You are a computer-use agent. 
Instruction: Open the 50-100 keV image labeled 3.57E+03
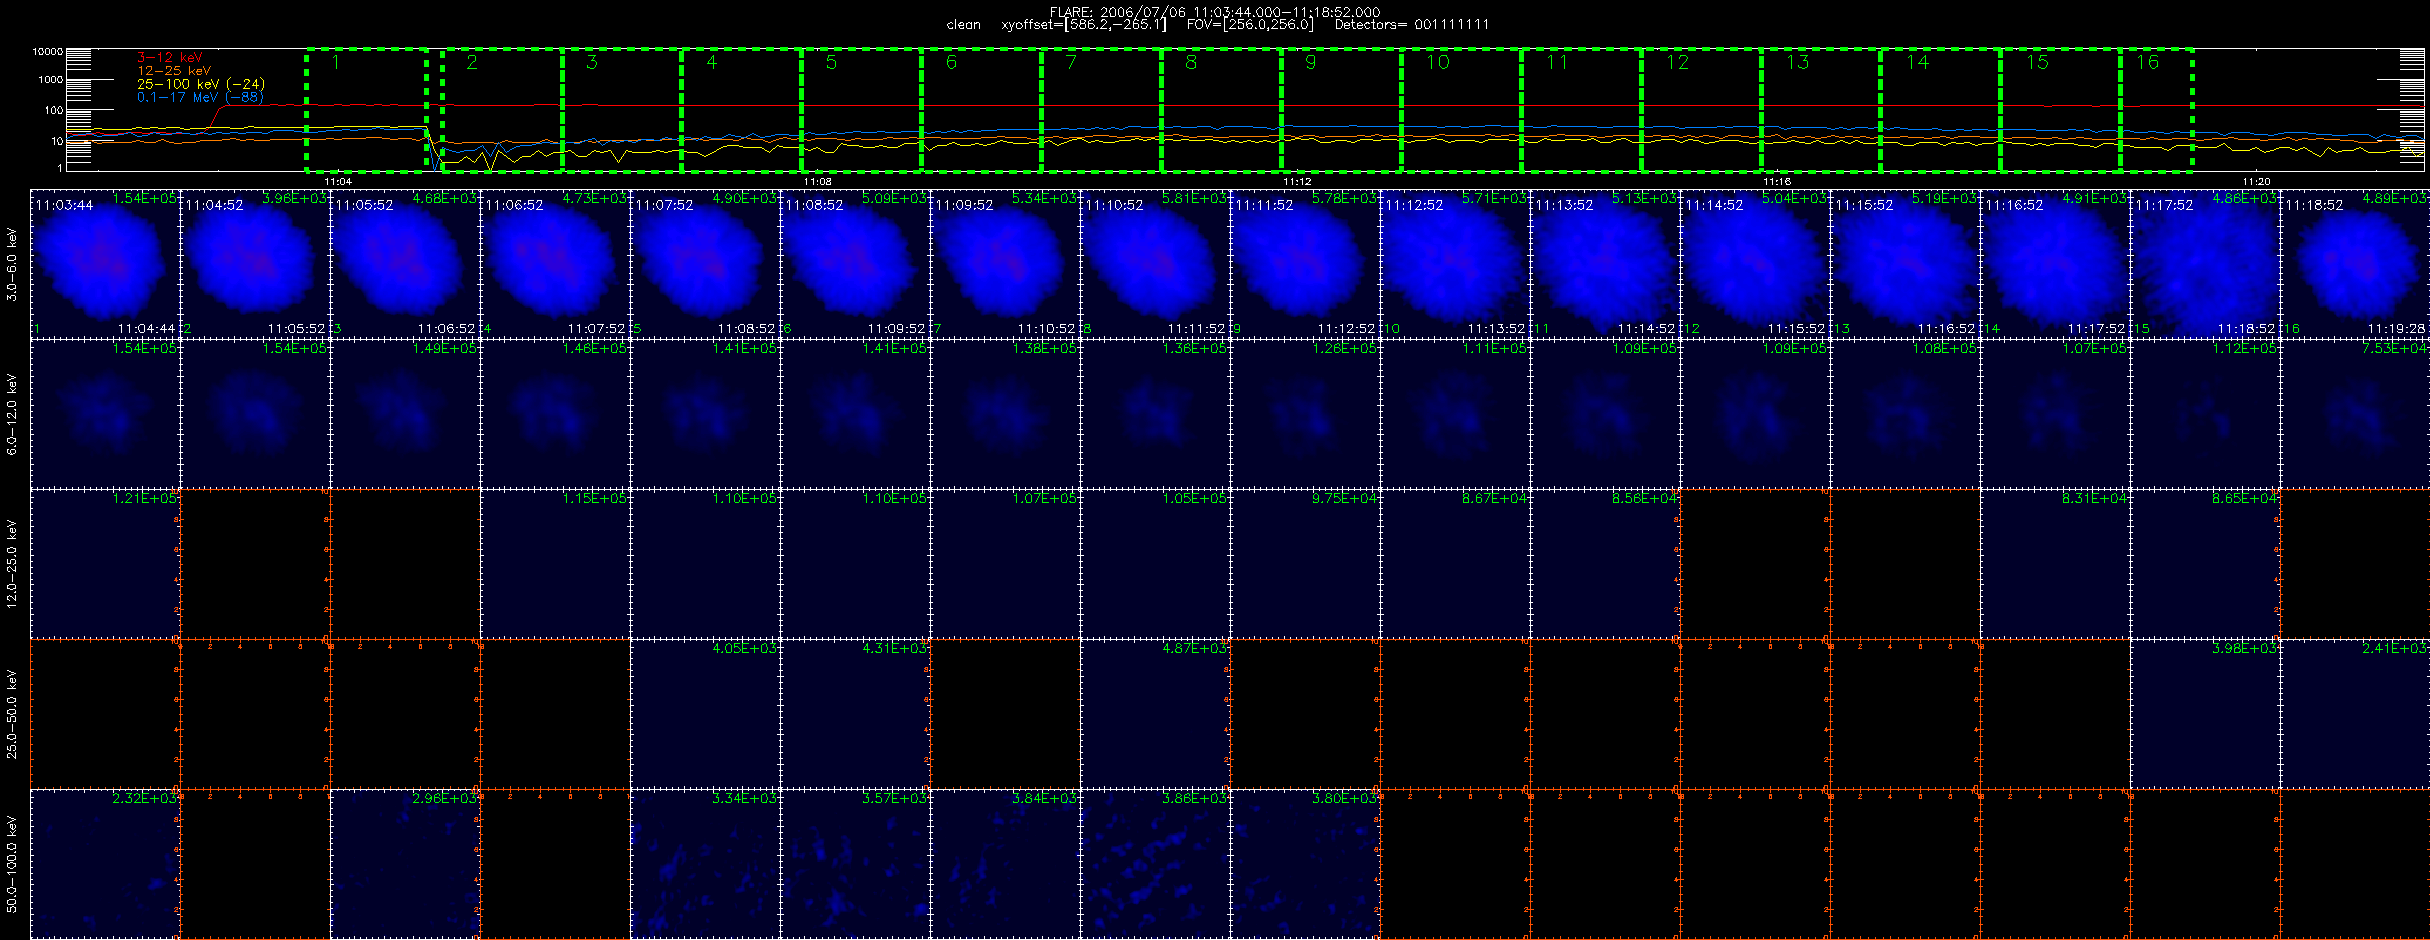(855, 864)
